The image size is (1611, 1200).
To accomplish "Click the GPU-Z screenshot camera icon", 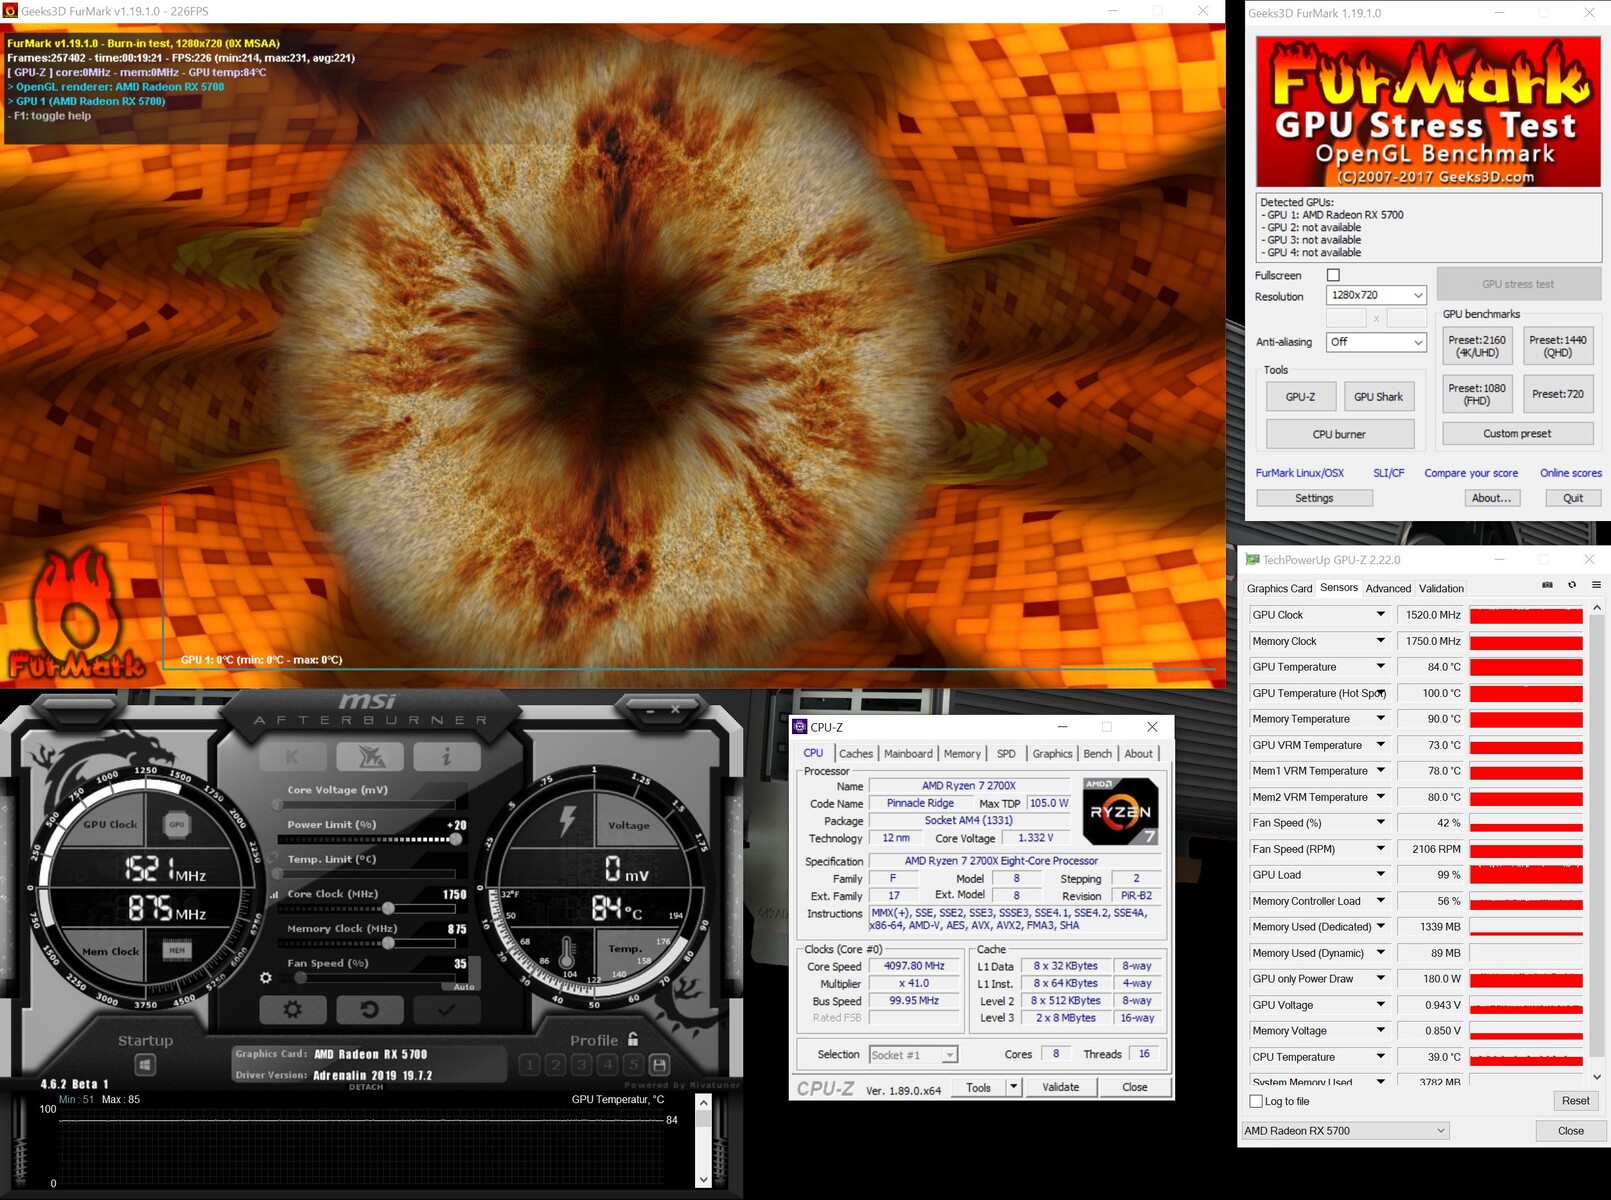I will (x=1547, y=585).
